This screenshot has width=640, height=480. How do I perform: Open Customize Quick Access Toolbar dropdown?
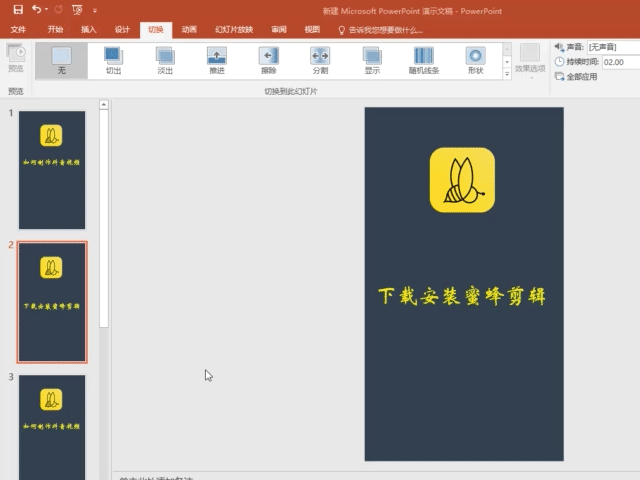pos(95,10)
